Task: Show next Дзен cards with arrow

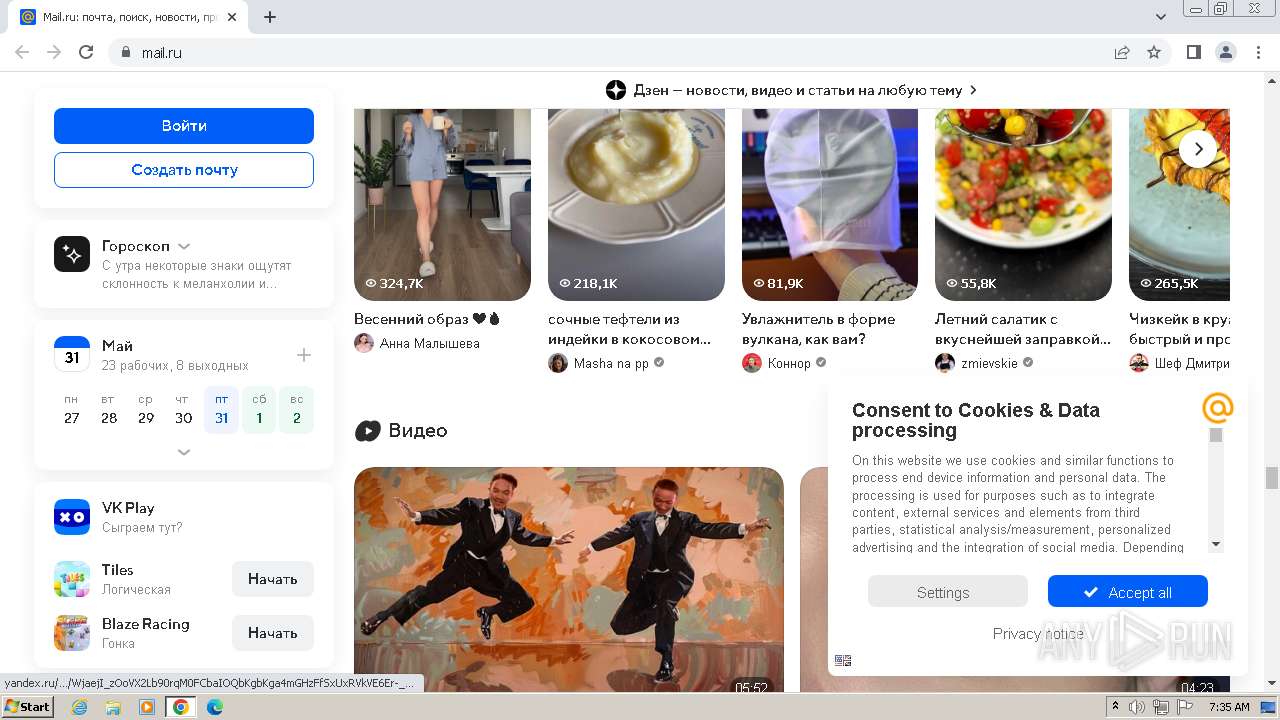Action: click(x=1198, y=149)
